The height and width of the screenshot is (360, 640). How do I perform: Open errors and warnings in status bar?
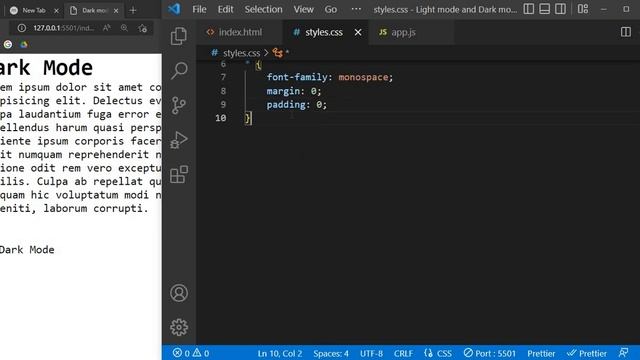(191, 353)
